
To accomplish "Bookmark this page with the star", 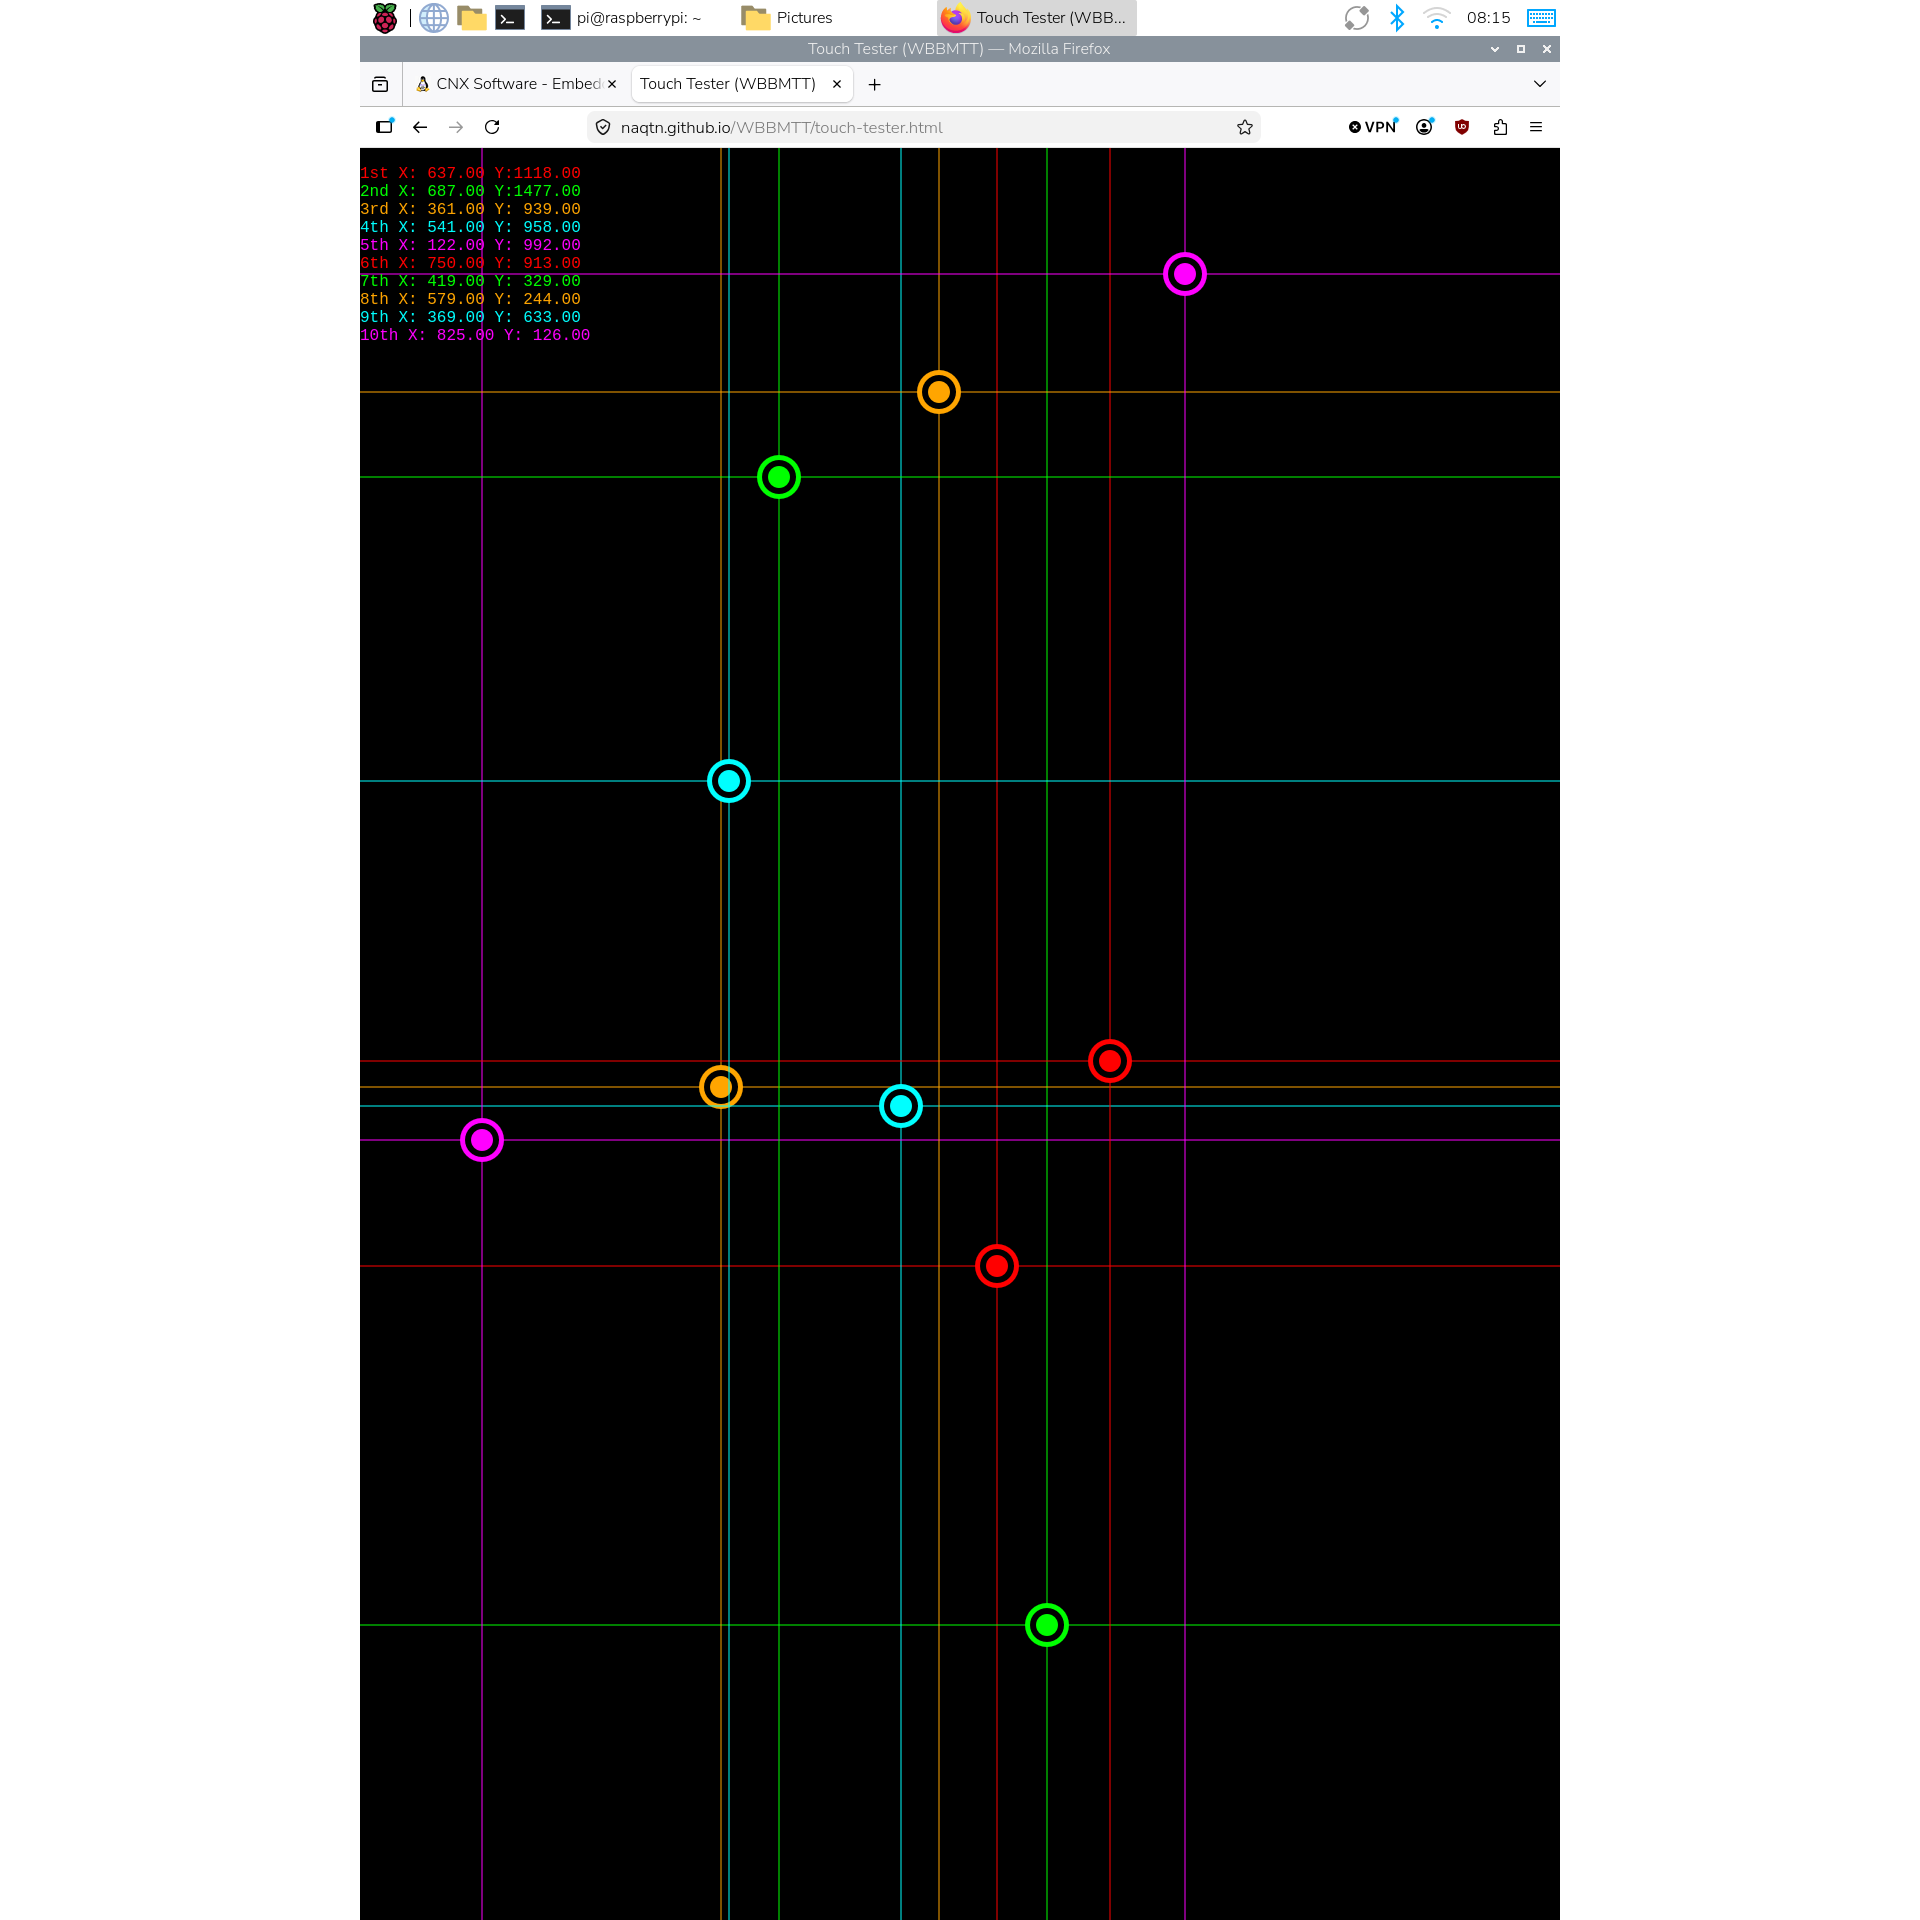I will pos(1245,127).
